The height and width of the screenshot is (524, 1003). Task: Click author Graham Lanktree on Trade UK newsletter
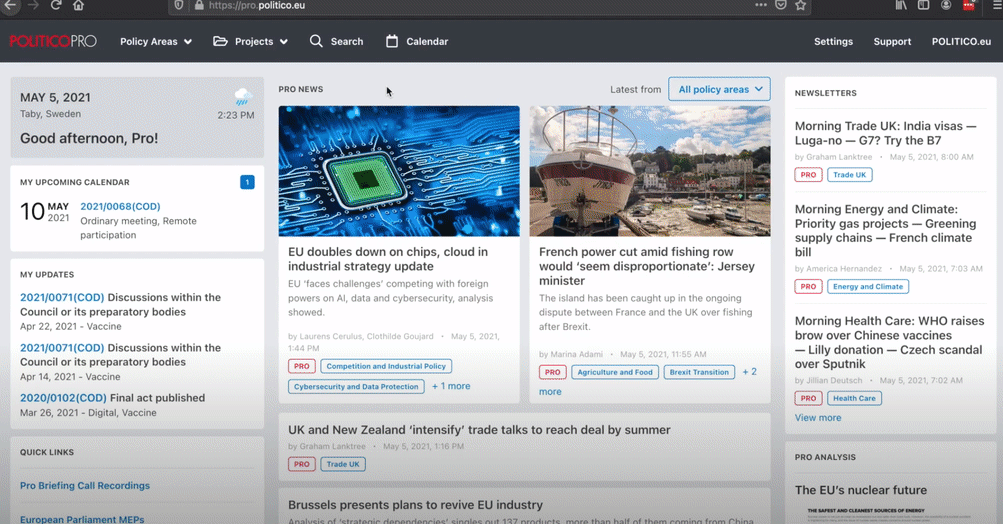pos(839,157)
